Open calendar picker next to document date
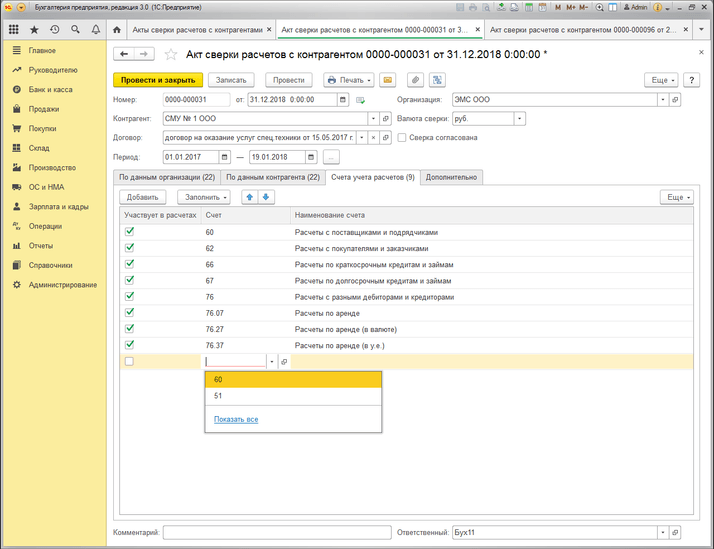Viewport: 714px width, 549px height. (x=343, y=100)
